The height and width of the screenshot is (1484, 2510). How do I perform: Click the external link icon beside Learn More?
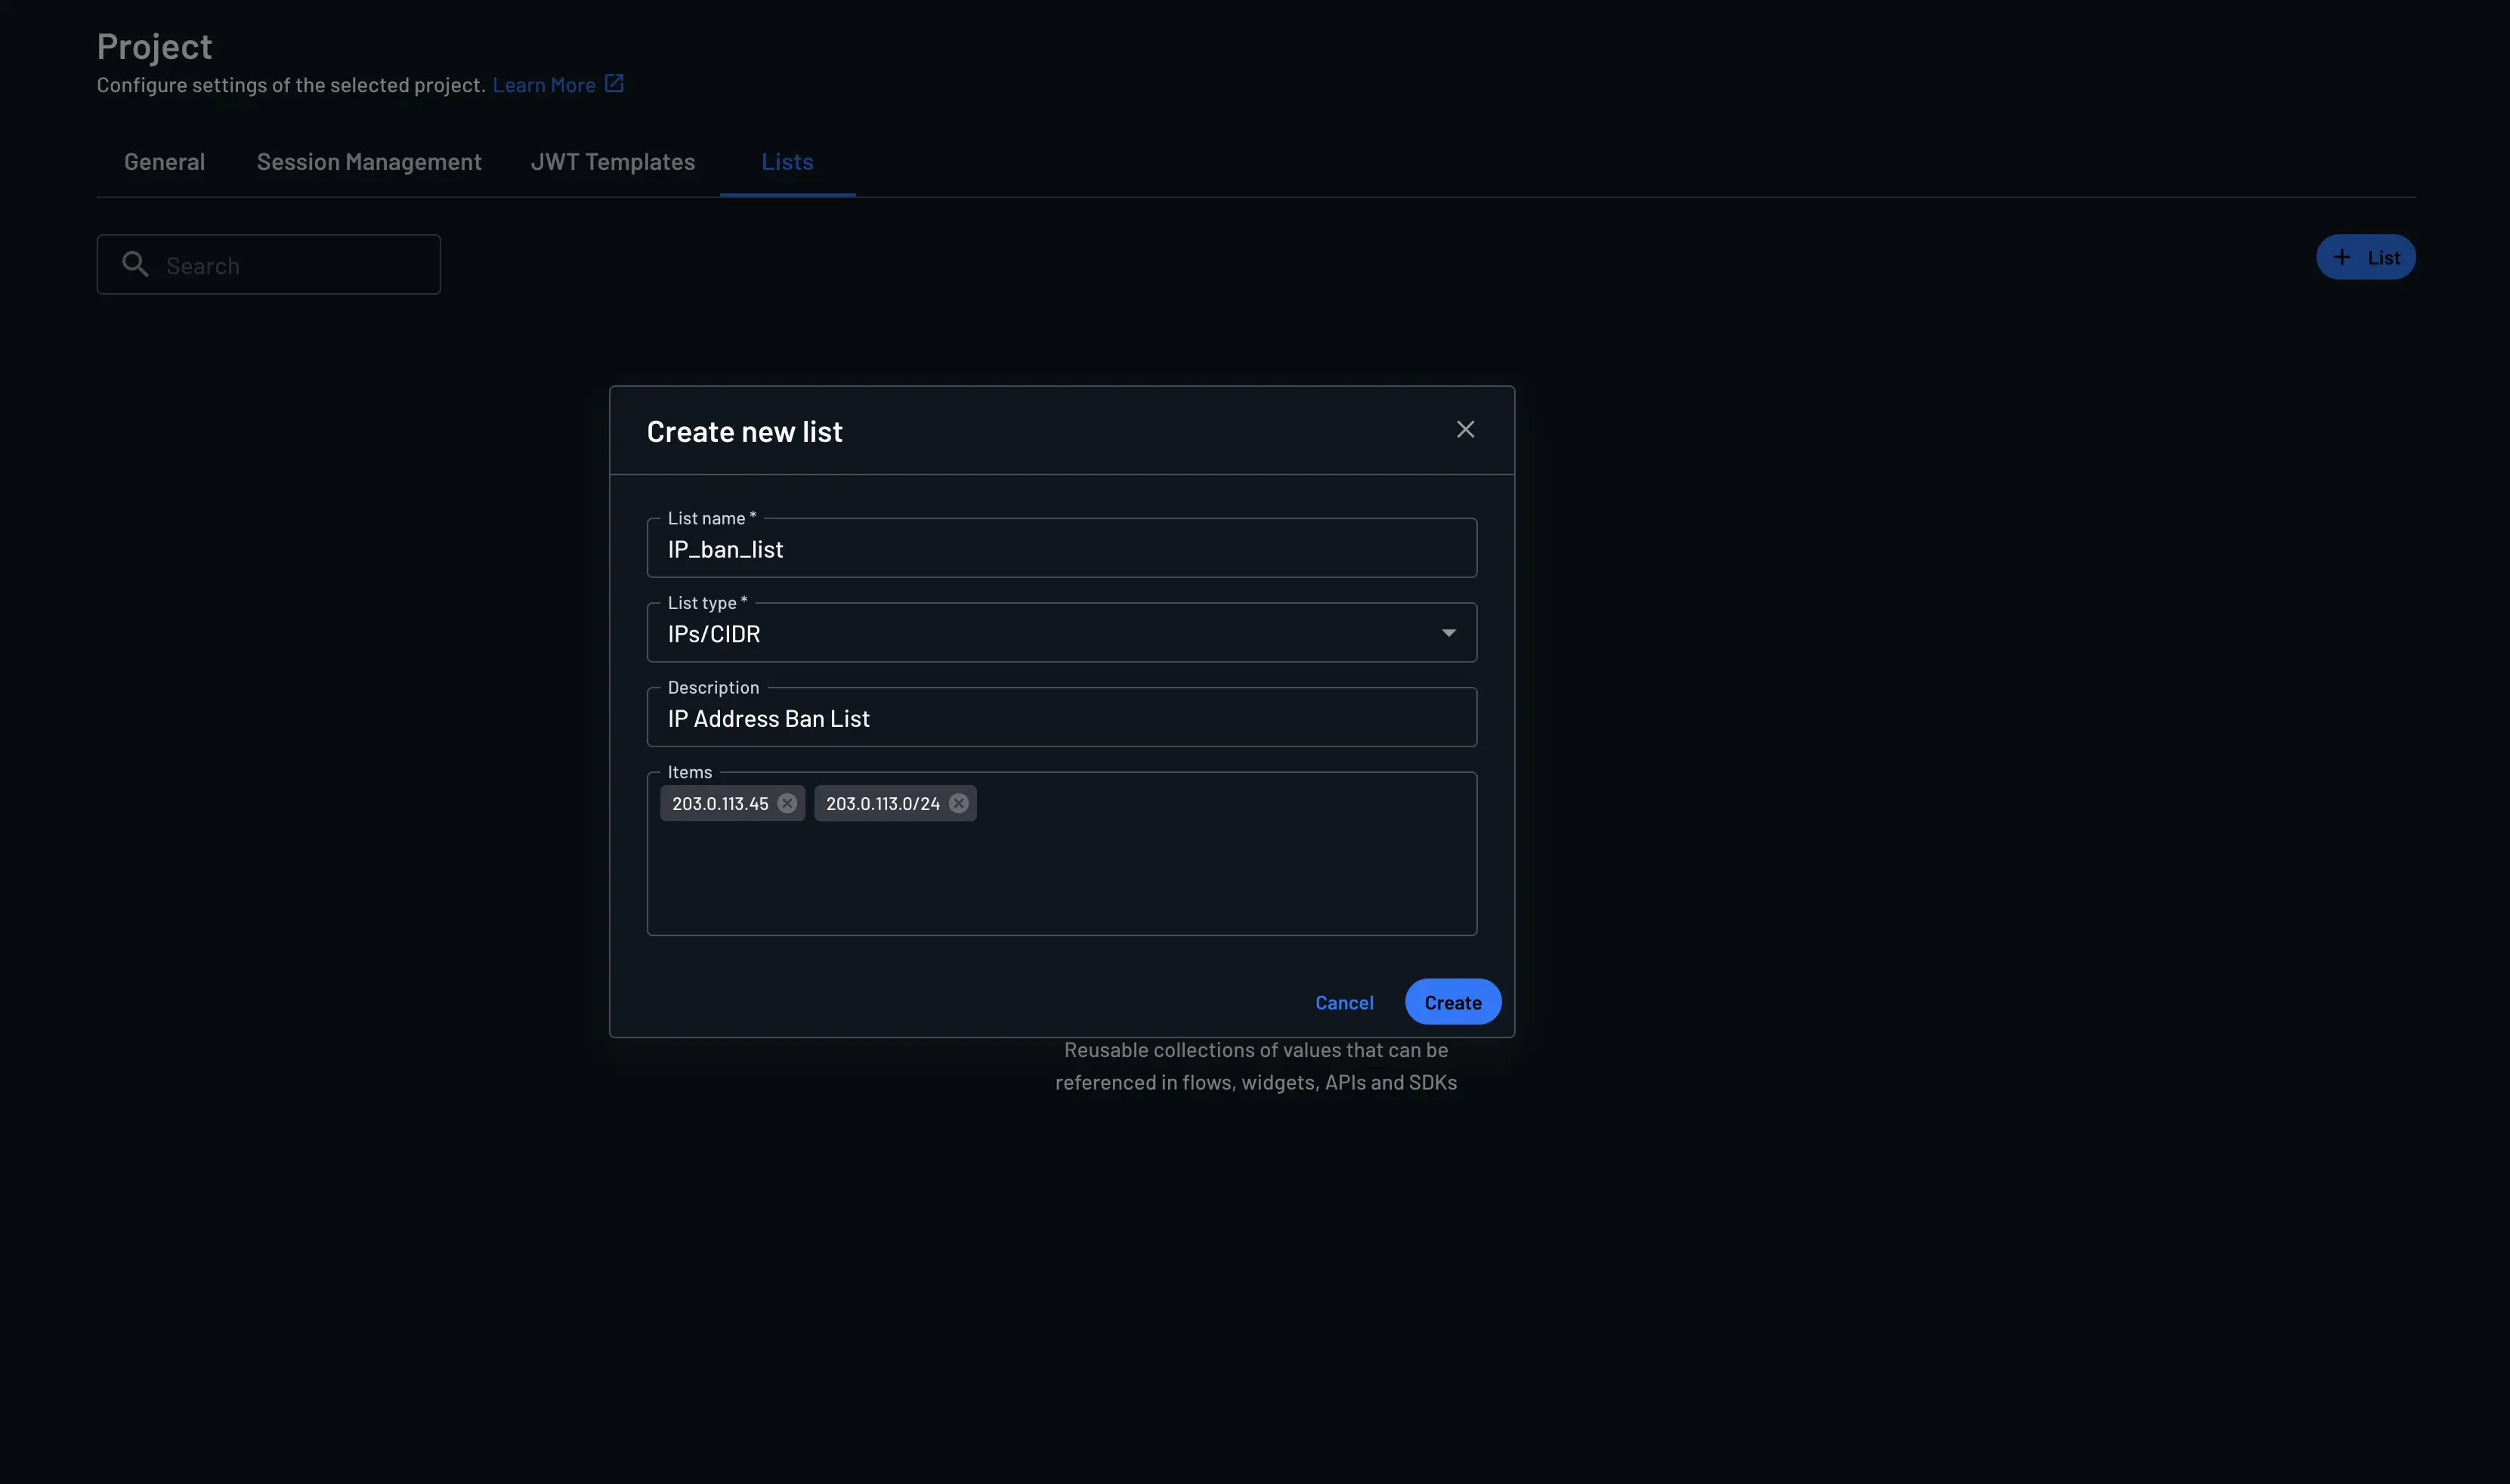(x=613, y=83)
